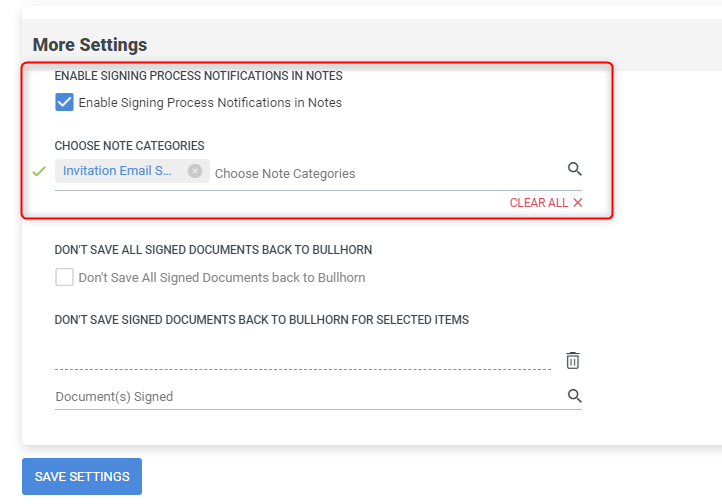Clear all selected note categories
This screenshot has width=722, height=504.
539,203
